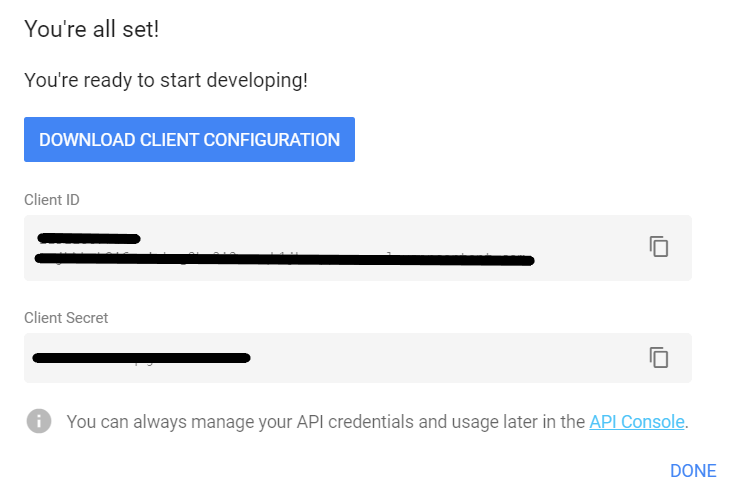This screenshot has width=732, height=493.
Task: Click the word "usage" in the note
Action: pyautogui.click(x=480, y=422)
